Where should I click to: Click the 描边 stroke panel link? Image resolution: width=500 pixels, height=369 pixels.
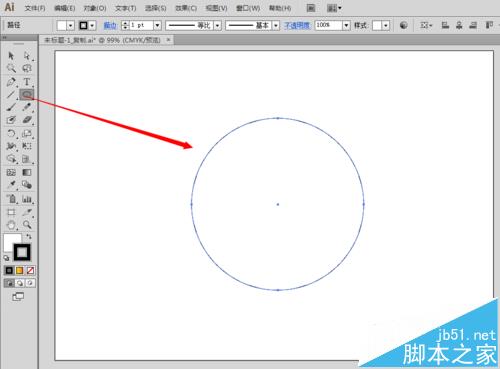click(x=110, y=25)
